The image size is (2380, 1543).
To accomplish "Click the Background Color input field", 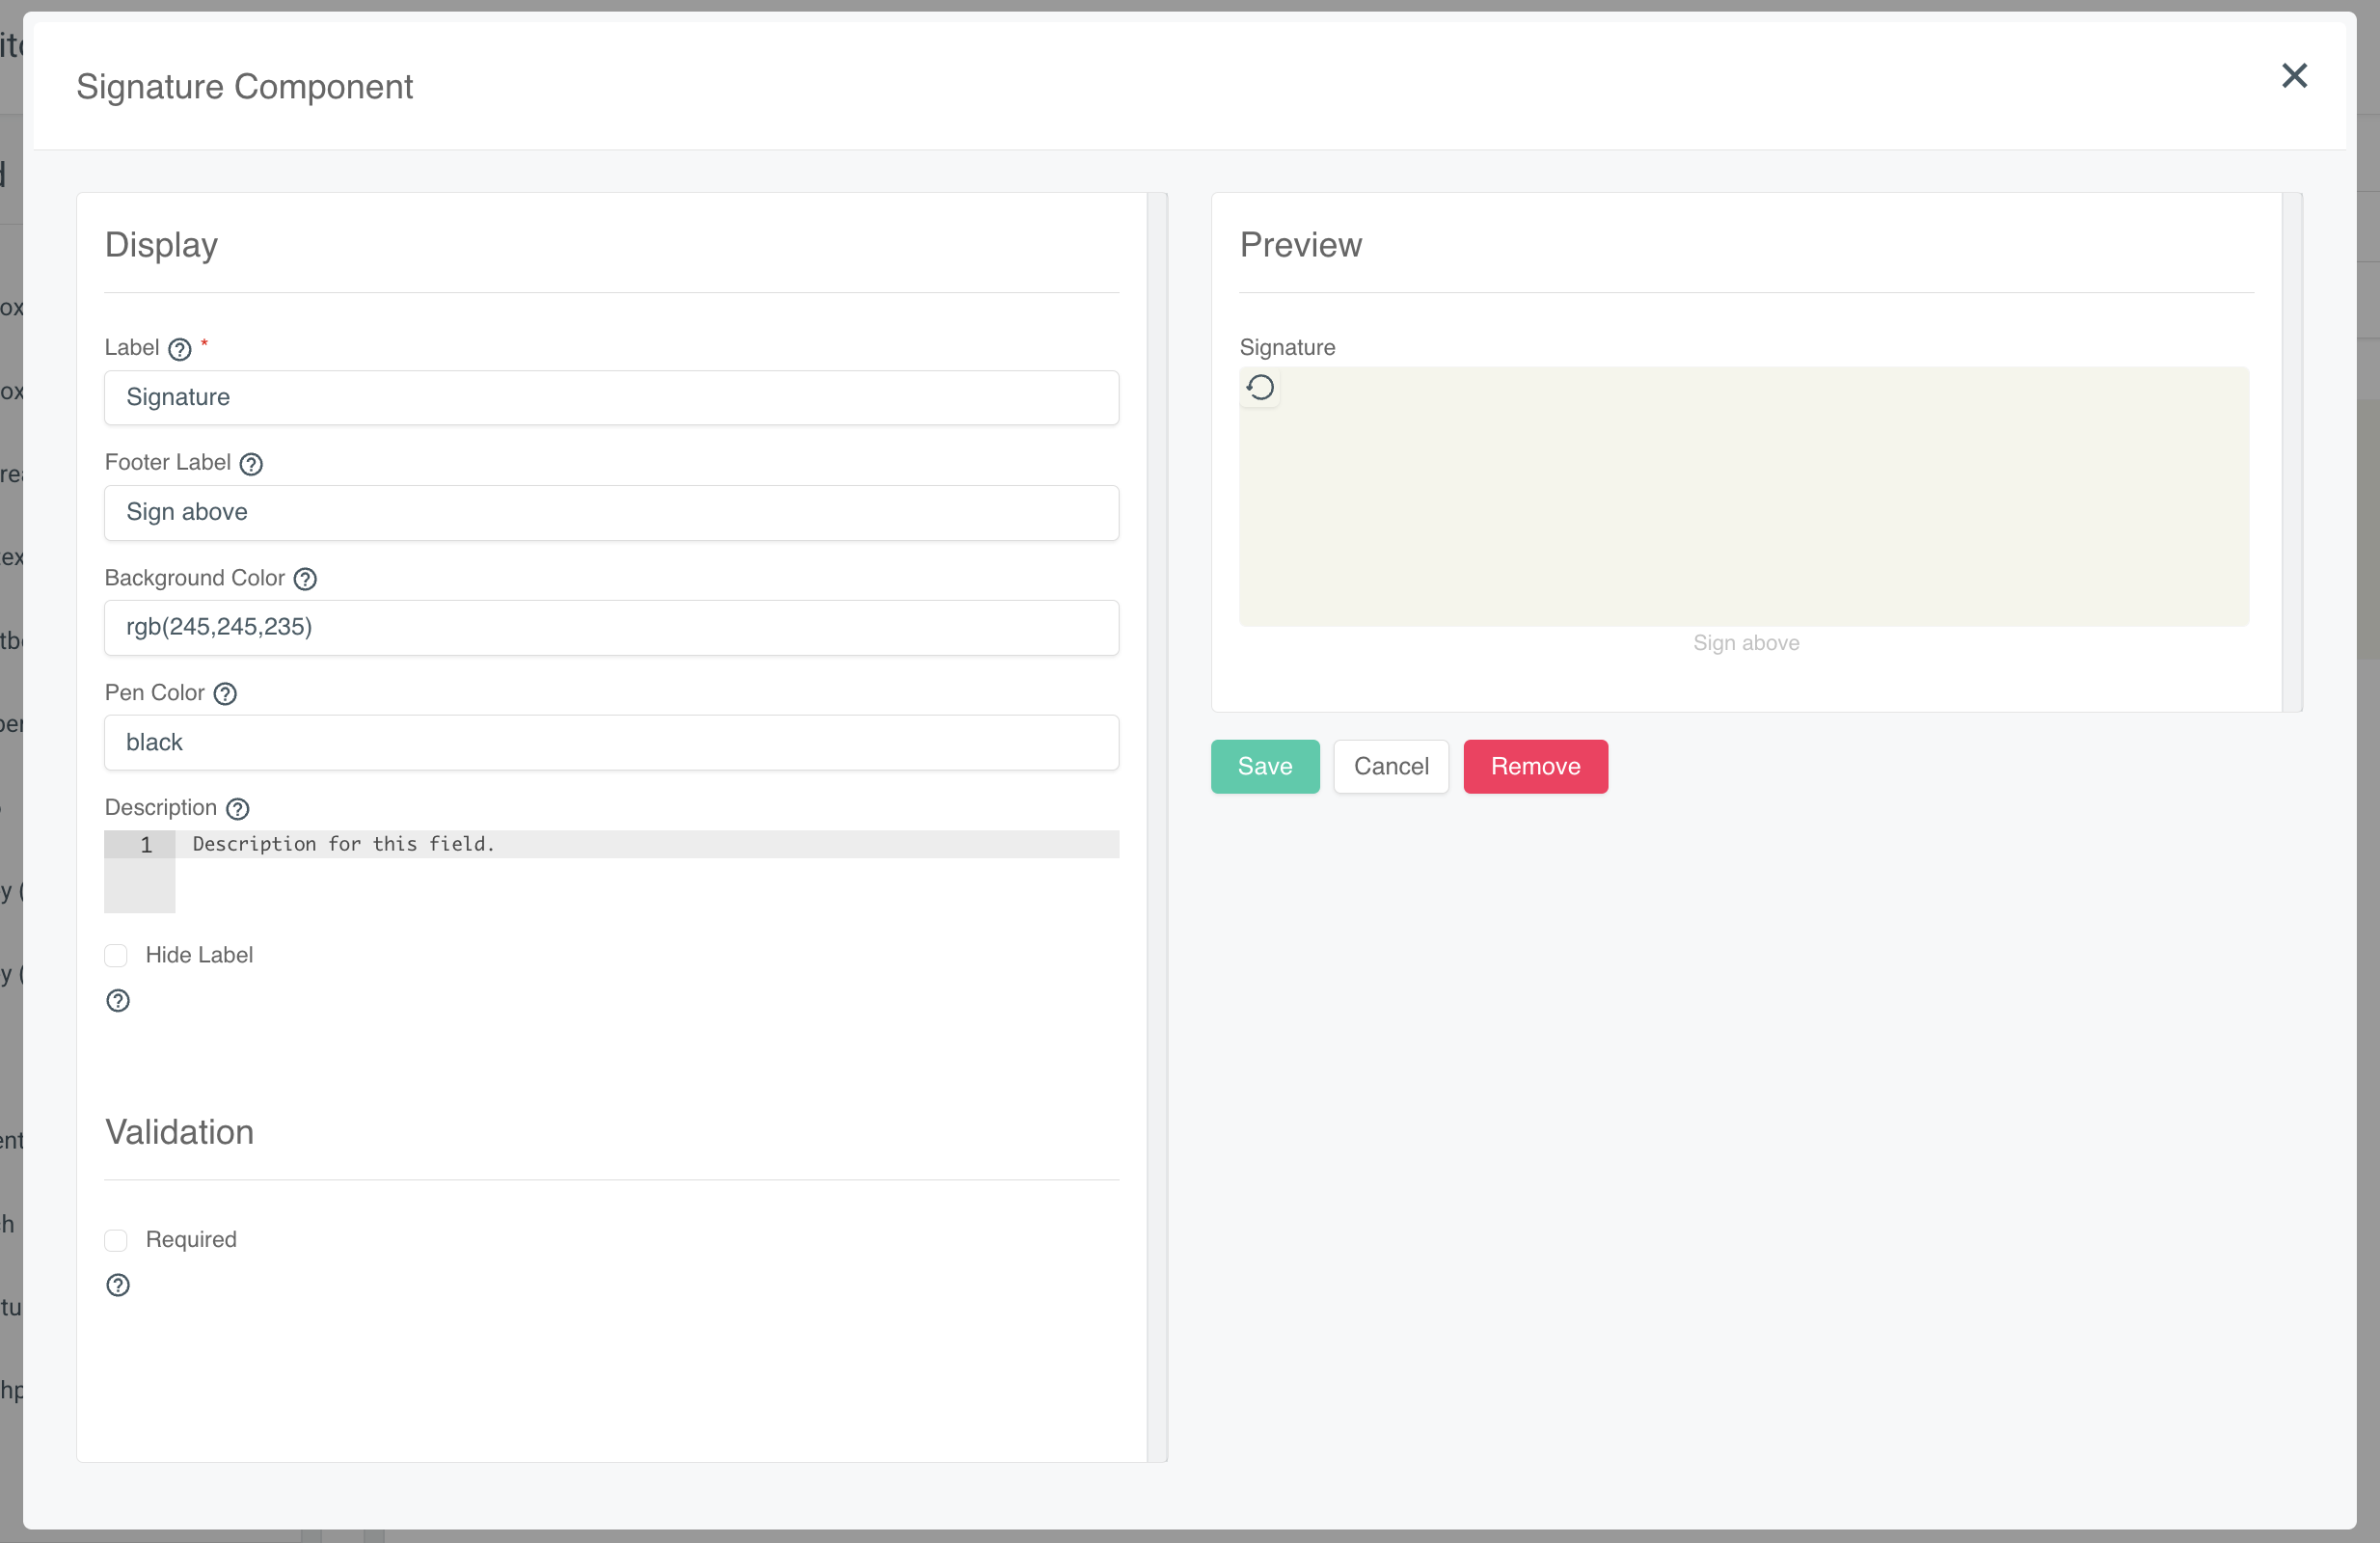I will click(x=611, y=627).
